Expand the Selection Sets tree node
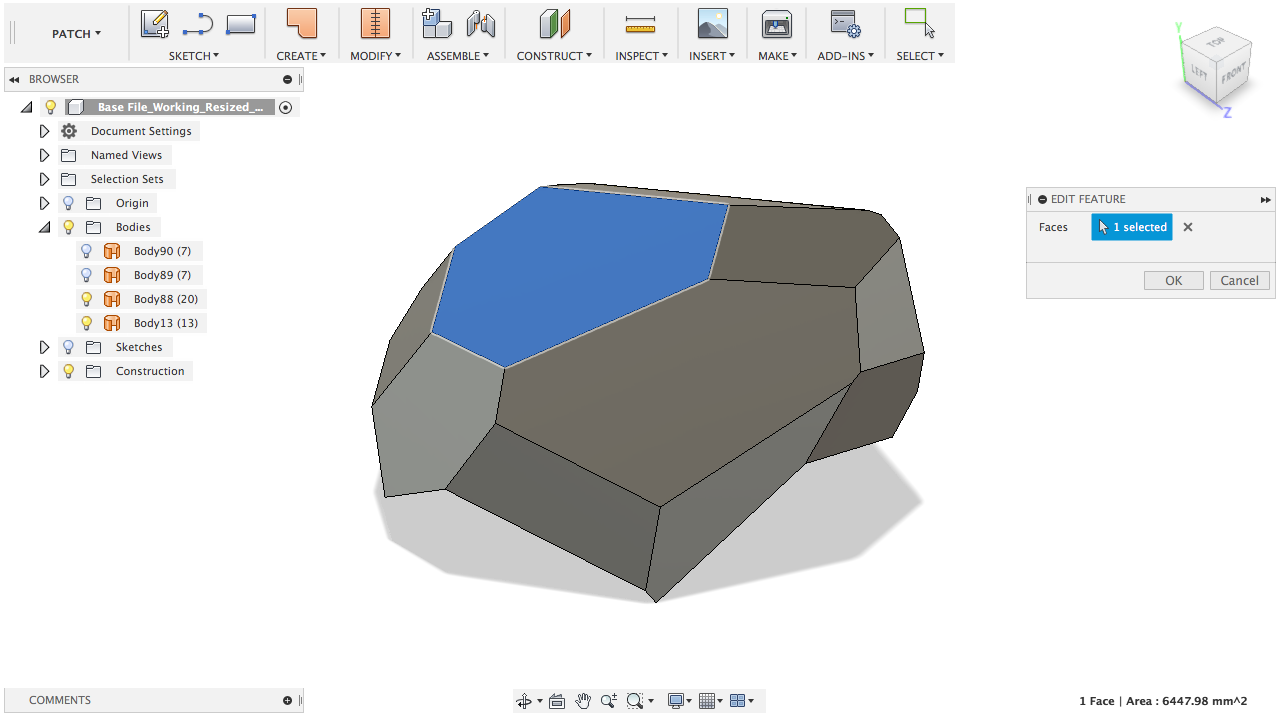 pyautogui.click(x=44, y=179)
